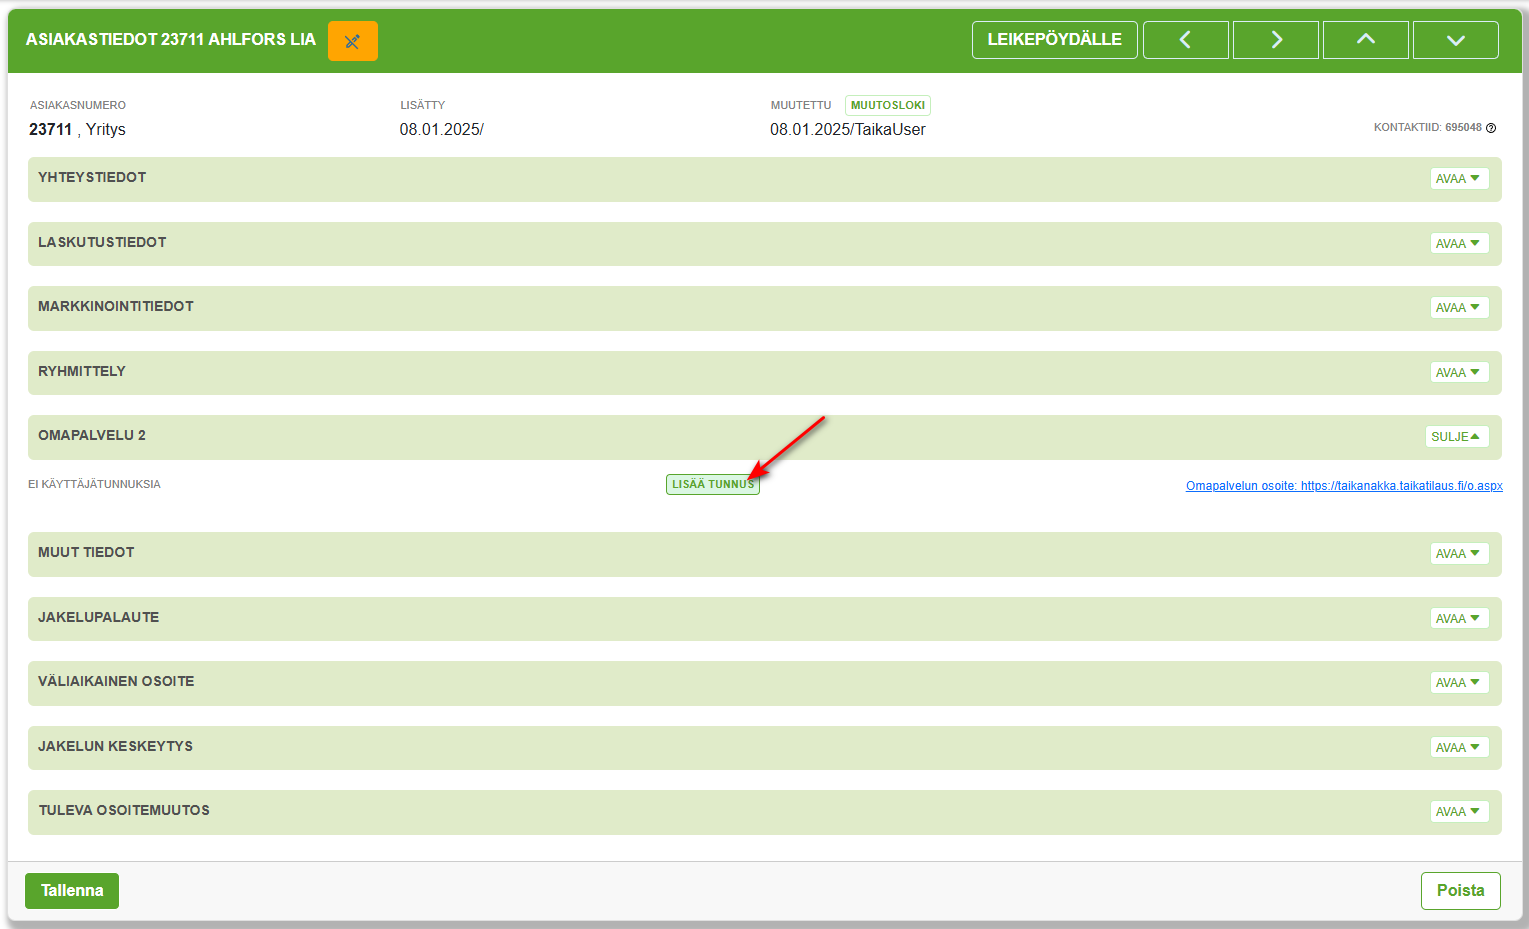Click the LISÄTTY label
This screenshot has height=929, width=1529.
[423, 105]
